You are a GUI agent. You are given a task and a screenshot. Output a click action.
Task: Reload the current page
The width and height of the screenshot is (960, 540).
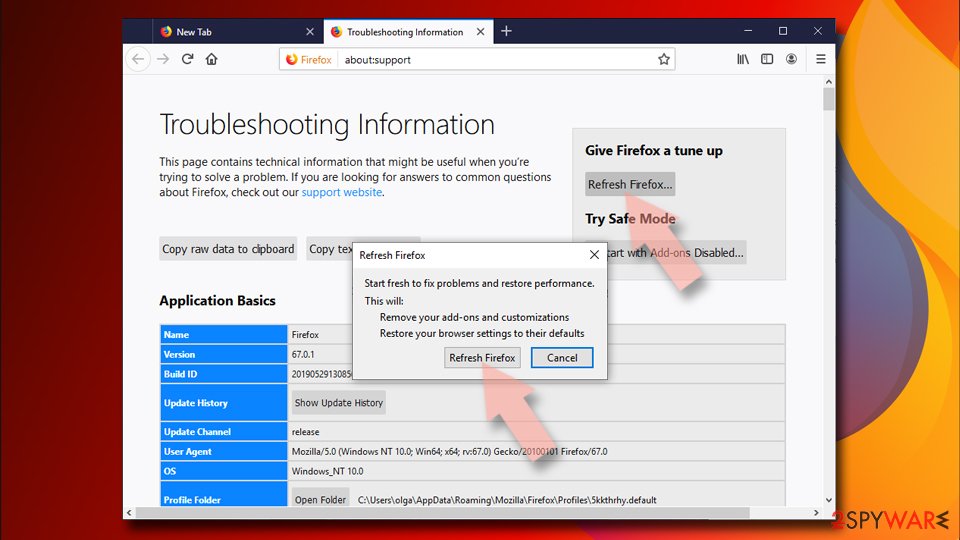[x=187, y=59]
